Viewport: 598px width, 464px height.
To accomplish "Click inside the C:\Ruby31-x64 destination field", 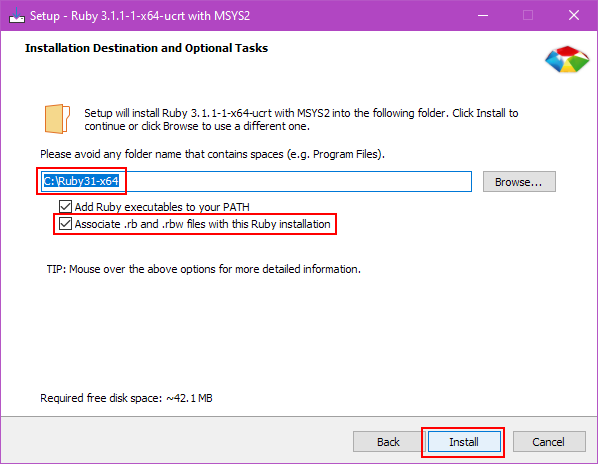I will pyautogui.click(x=256, y=181).
